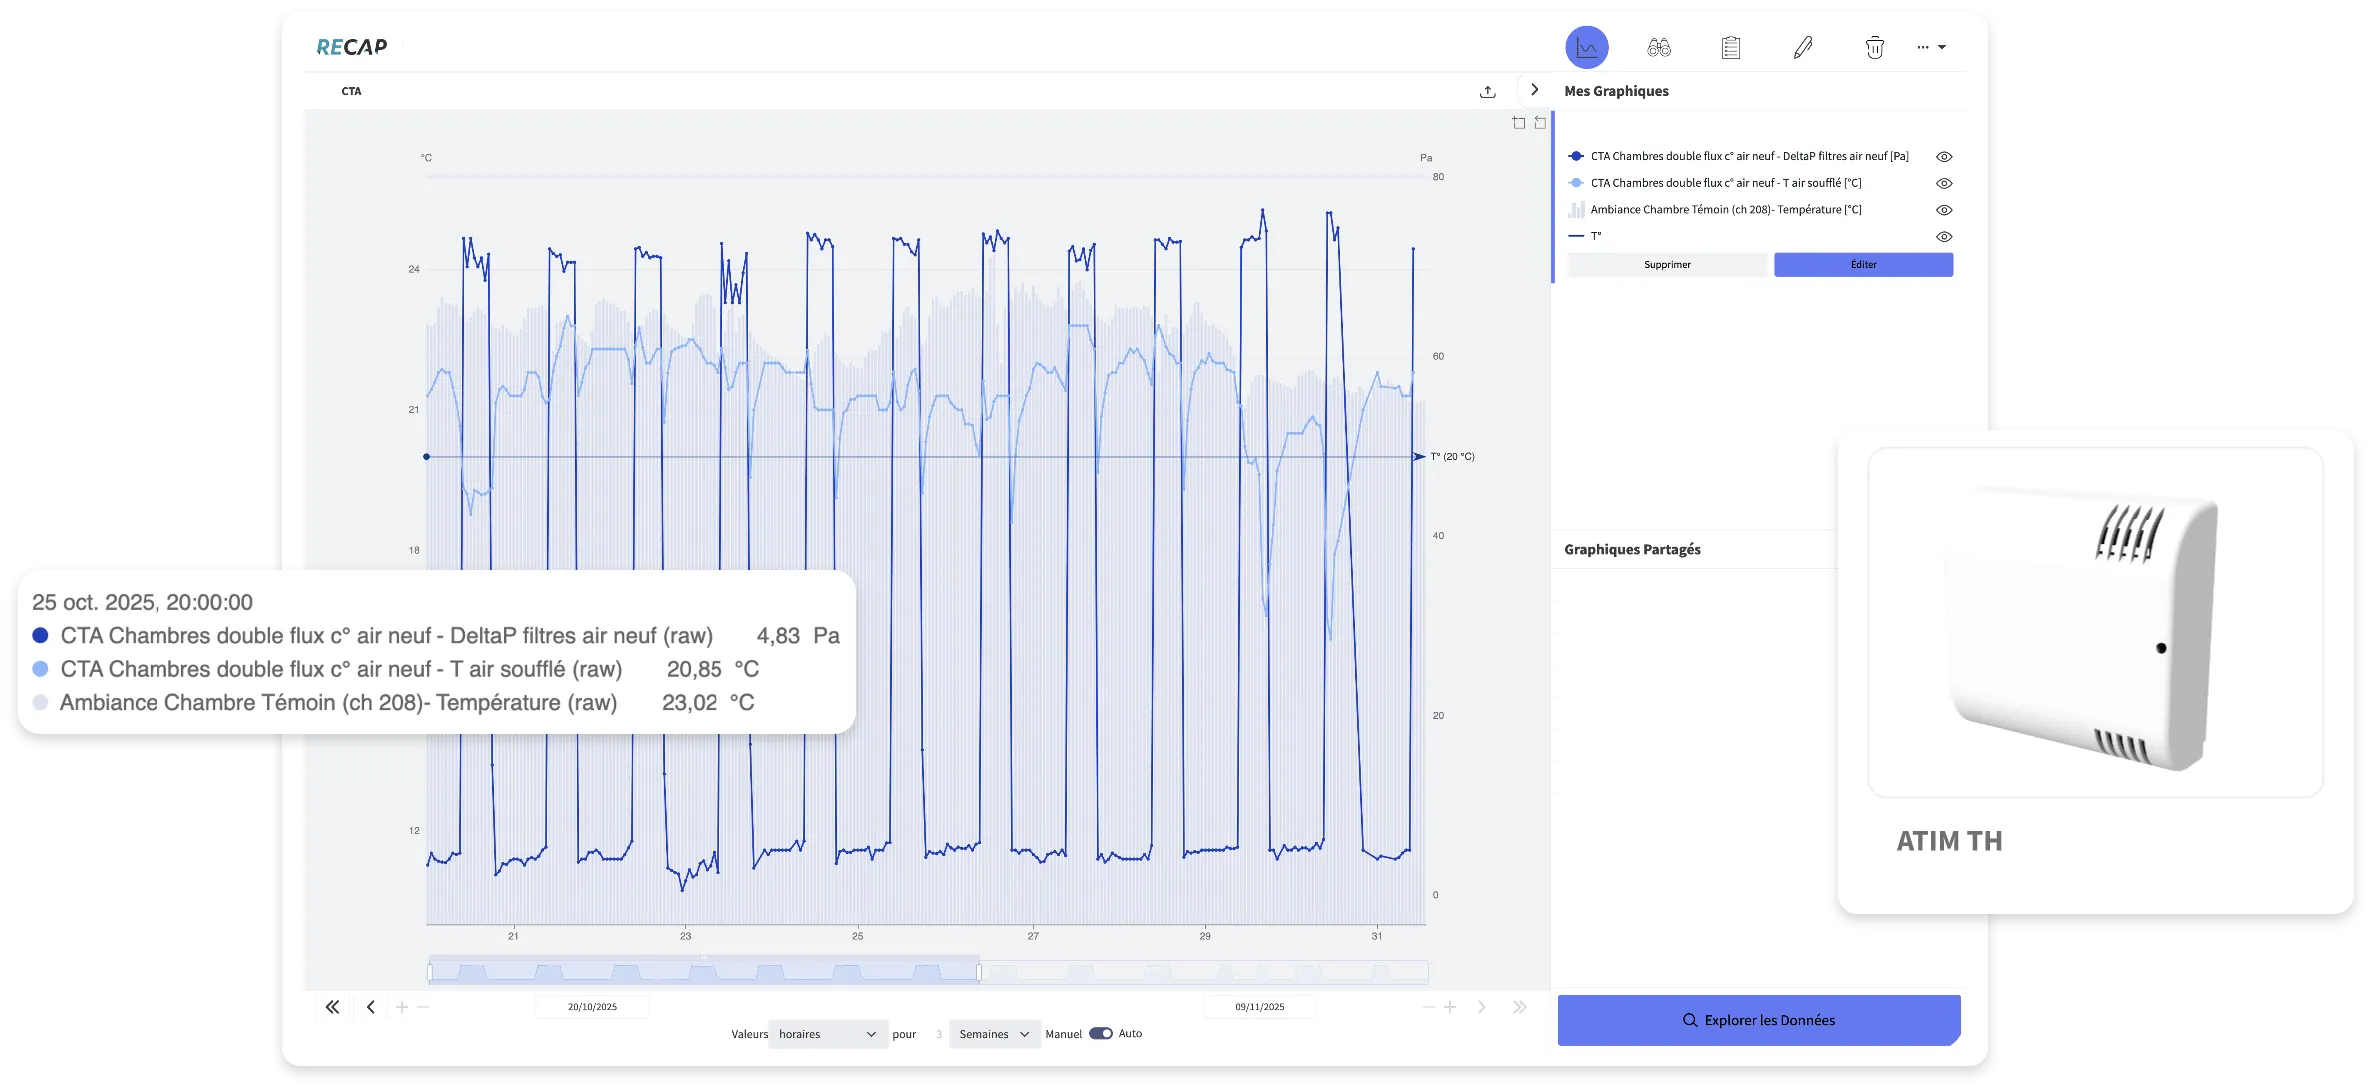Open the 'horaires' values dropdown
The height and width of the screenshot is (1090, 2372).
tap(827, 1034)
